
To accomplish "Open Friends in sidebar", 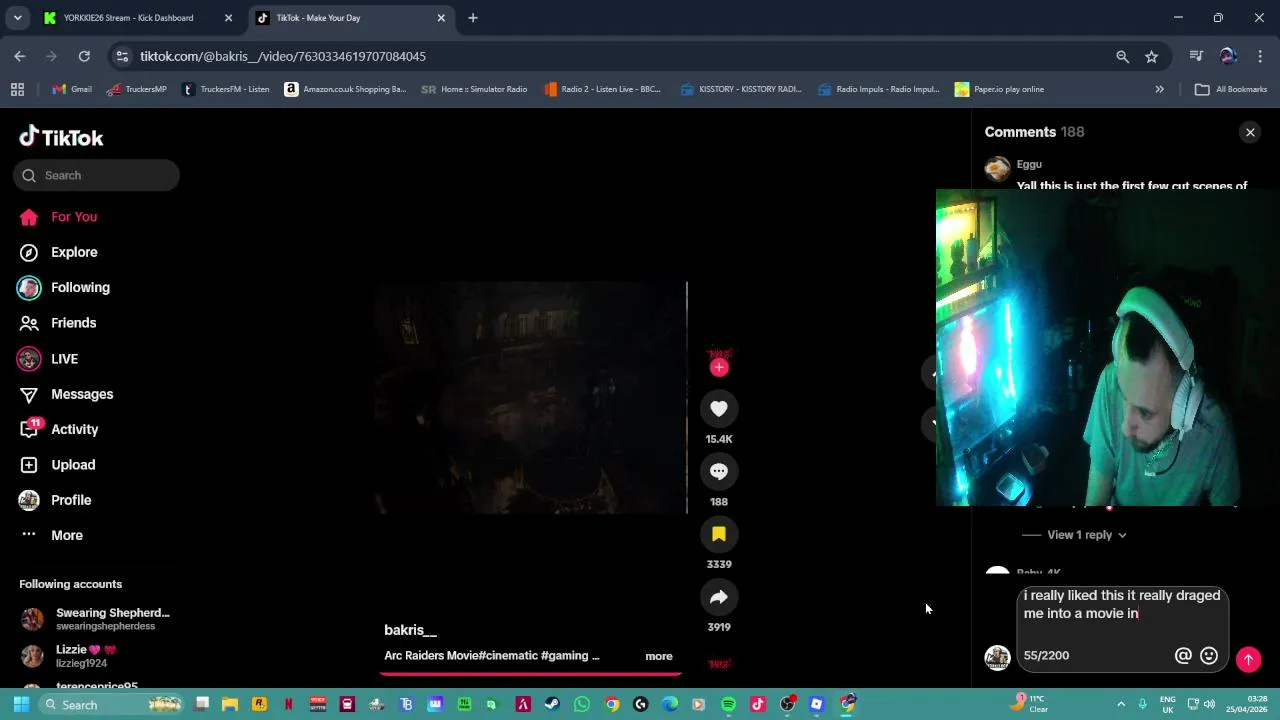I will click(x=73, y=323).
